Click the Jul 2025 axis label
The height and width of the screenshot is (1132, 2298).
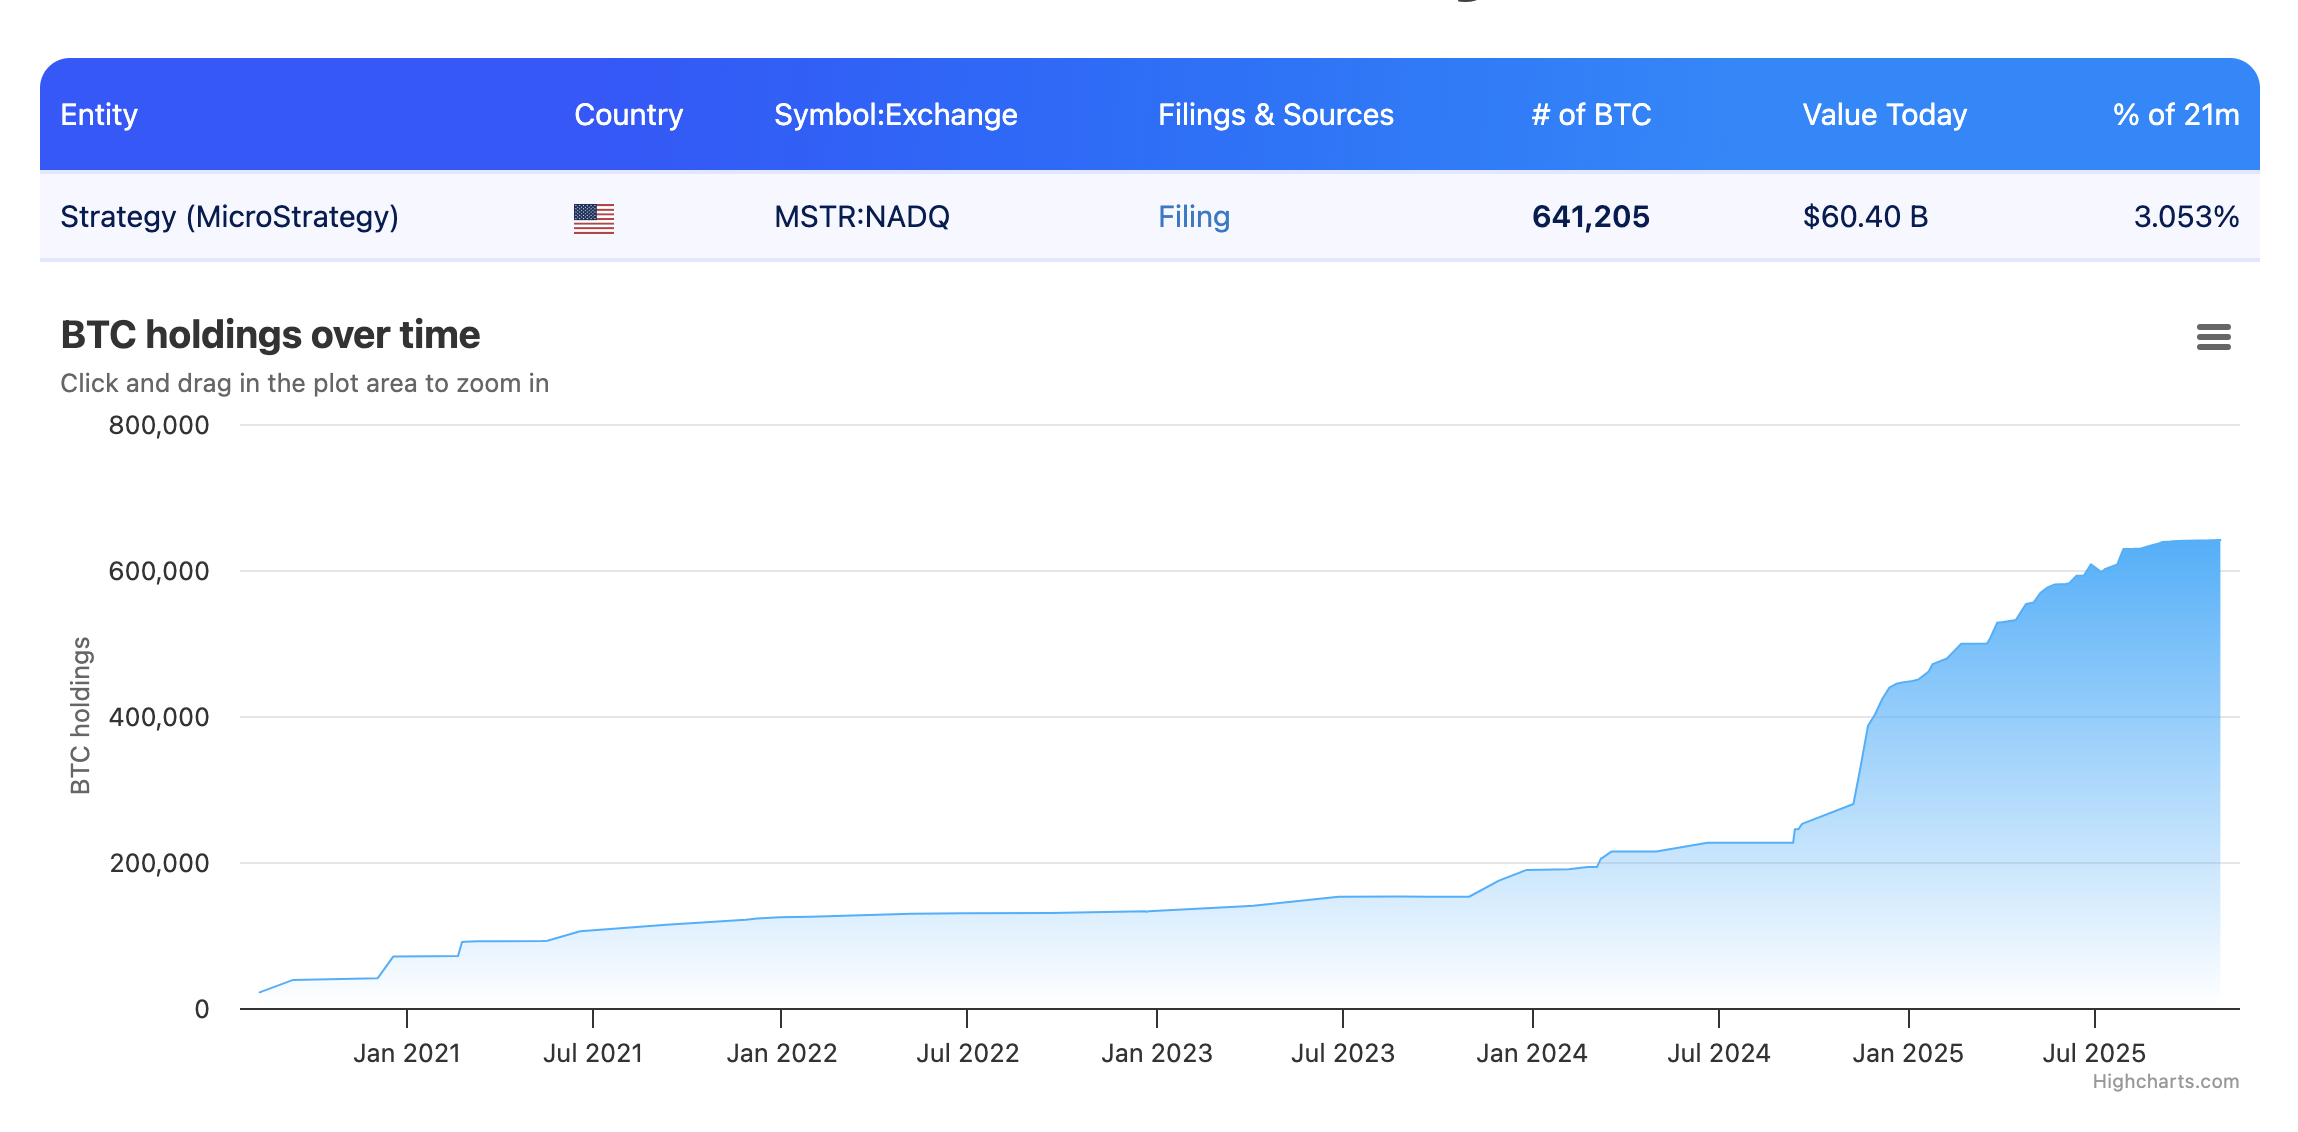coord(2093,1053)
